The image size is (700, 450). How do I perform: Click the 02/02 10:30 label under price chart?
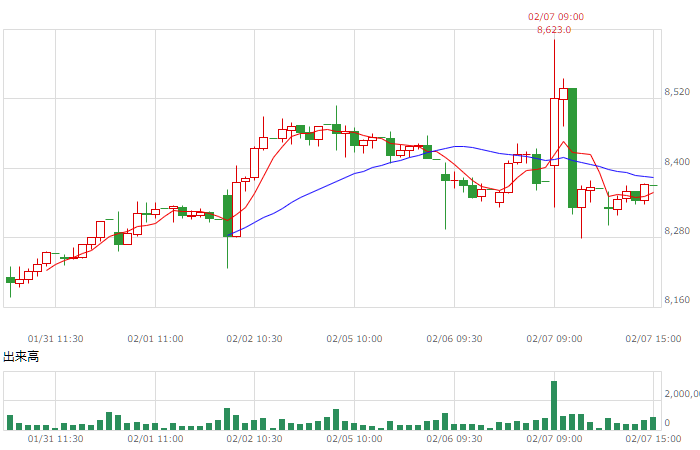pos(254,339)
